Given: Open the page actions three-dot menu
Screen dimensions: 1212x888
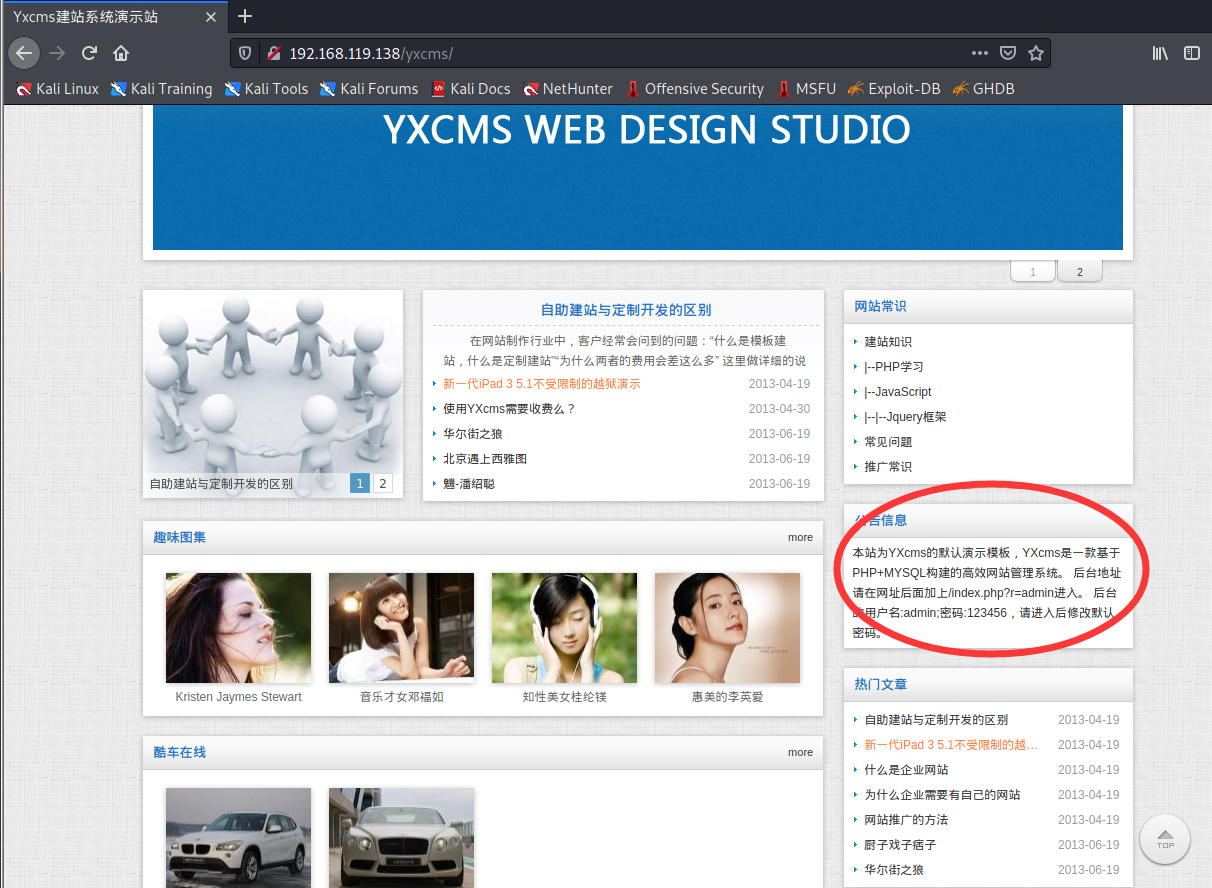Looking at the screenshot, I should pos(980,53).
